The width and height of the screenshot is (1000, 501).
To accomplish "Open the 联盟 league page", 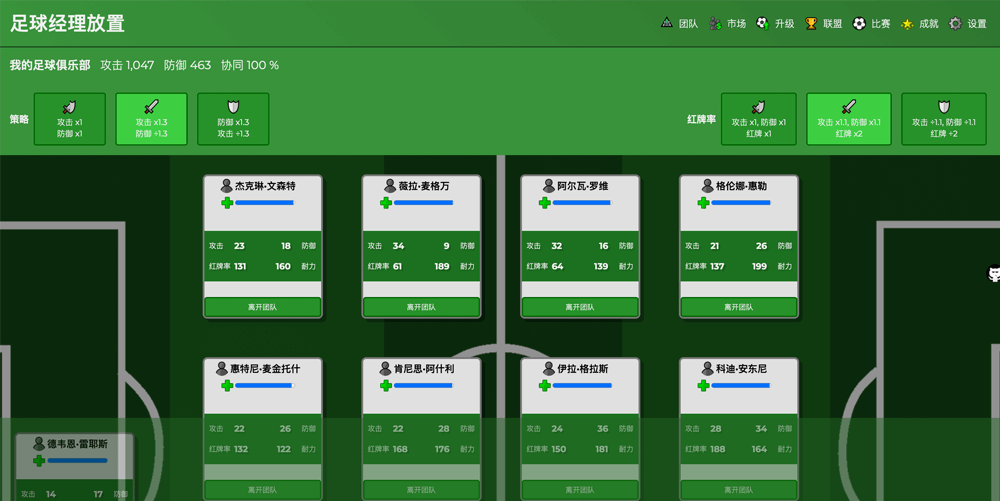I will pyautogui.click(x=823, y=24).
